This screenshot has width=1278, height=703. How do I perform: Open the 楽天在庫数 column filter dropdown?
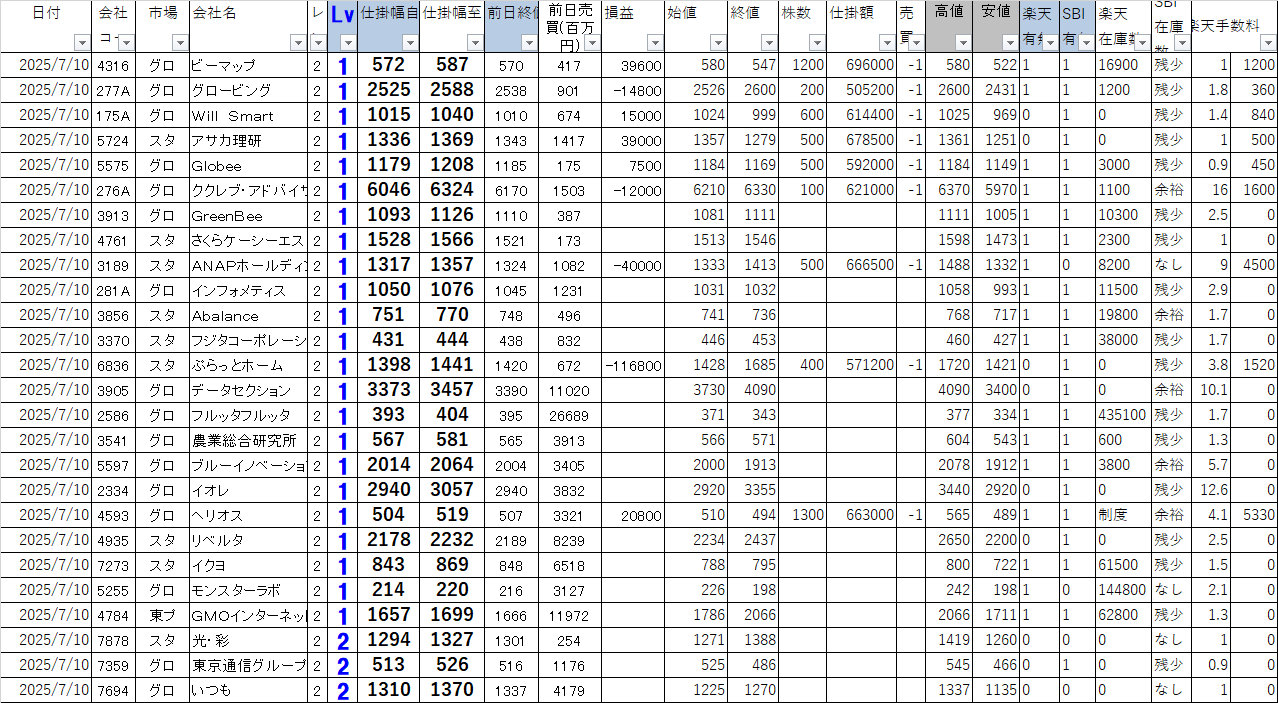coord(1141,43)
